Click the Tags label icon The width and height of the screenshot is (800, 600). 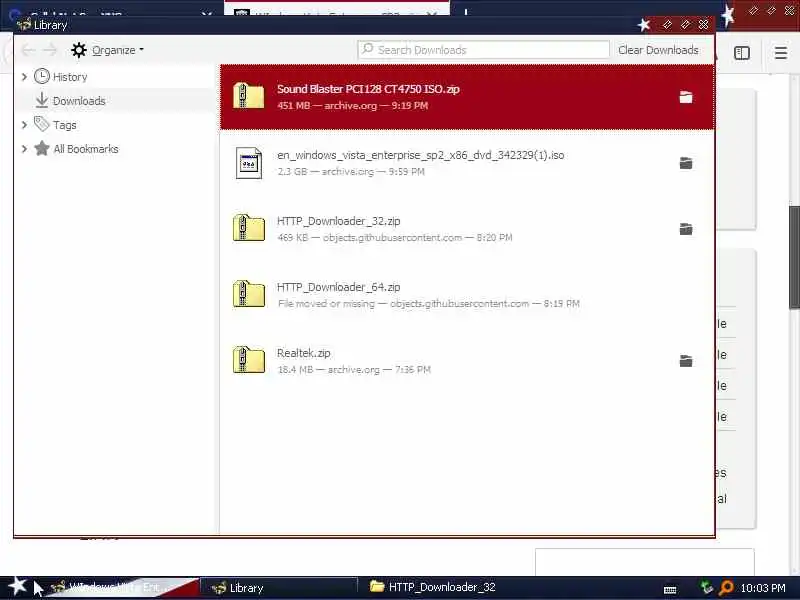coord(41,124)
